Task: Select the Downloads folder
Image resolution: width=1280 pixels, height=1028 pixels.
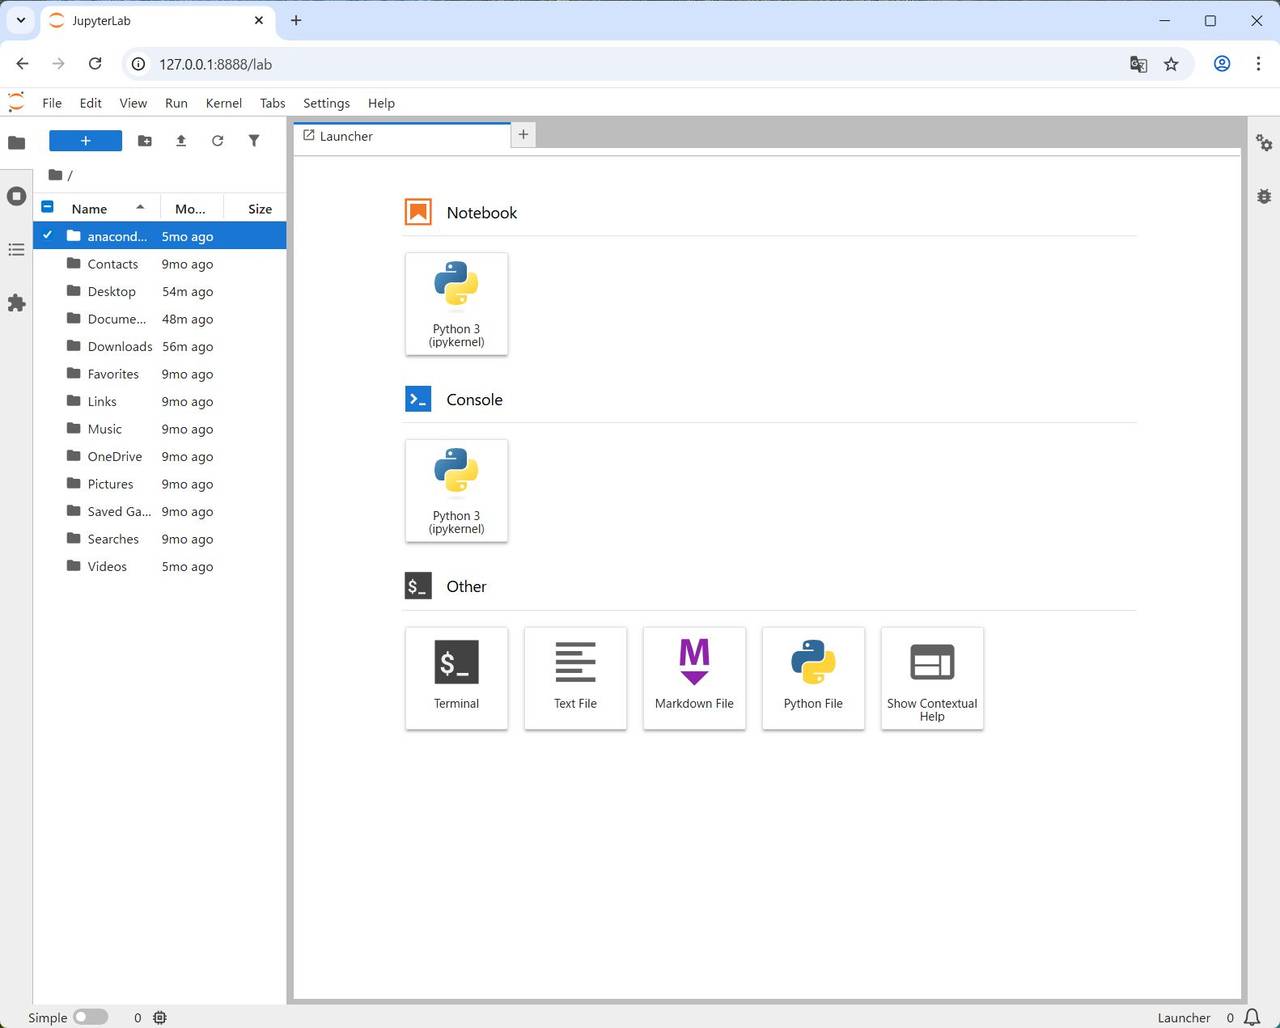Action: [x=160, y=346]
